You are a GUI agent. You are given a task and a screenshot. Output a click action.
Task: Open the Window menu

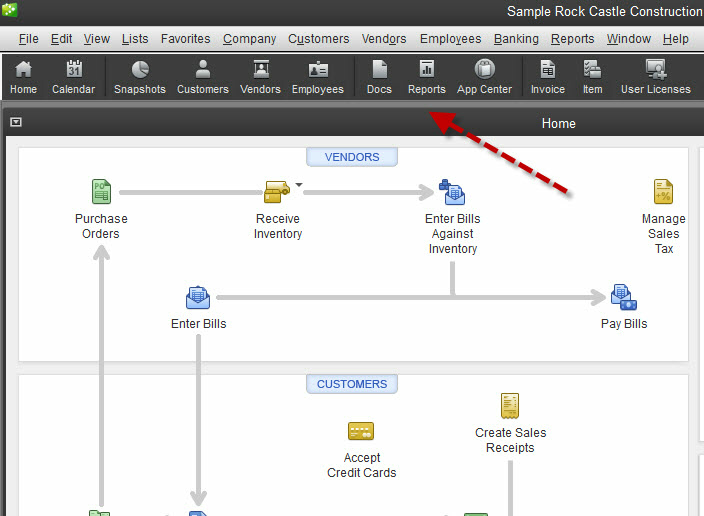click(x=629, y=39)
